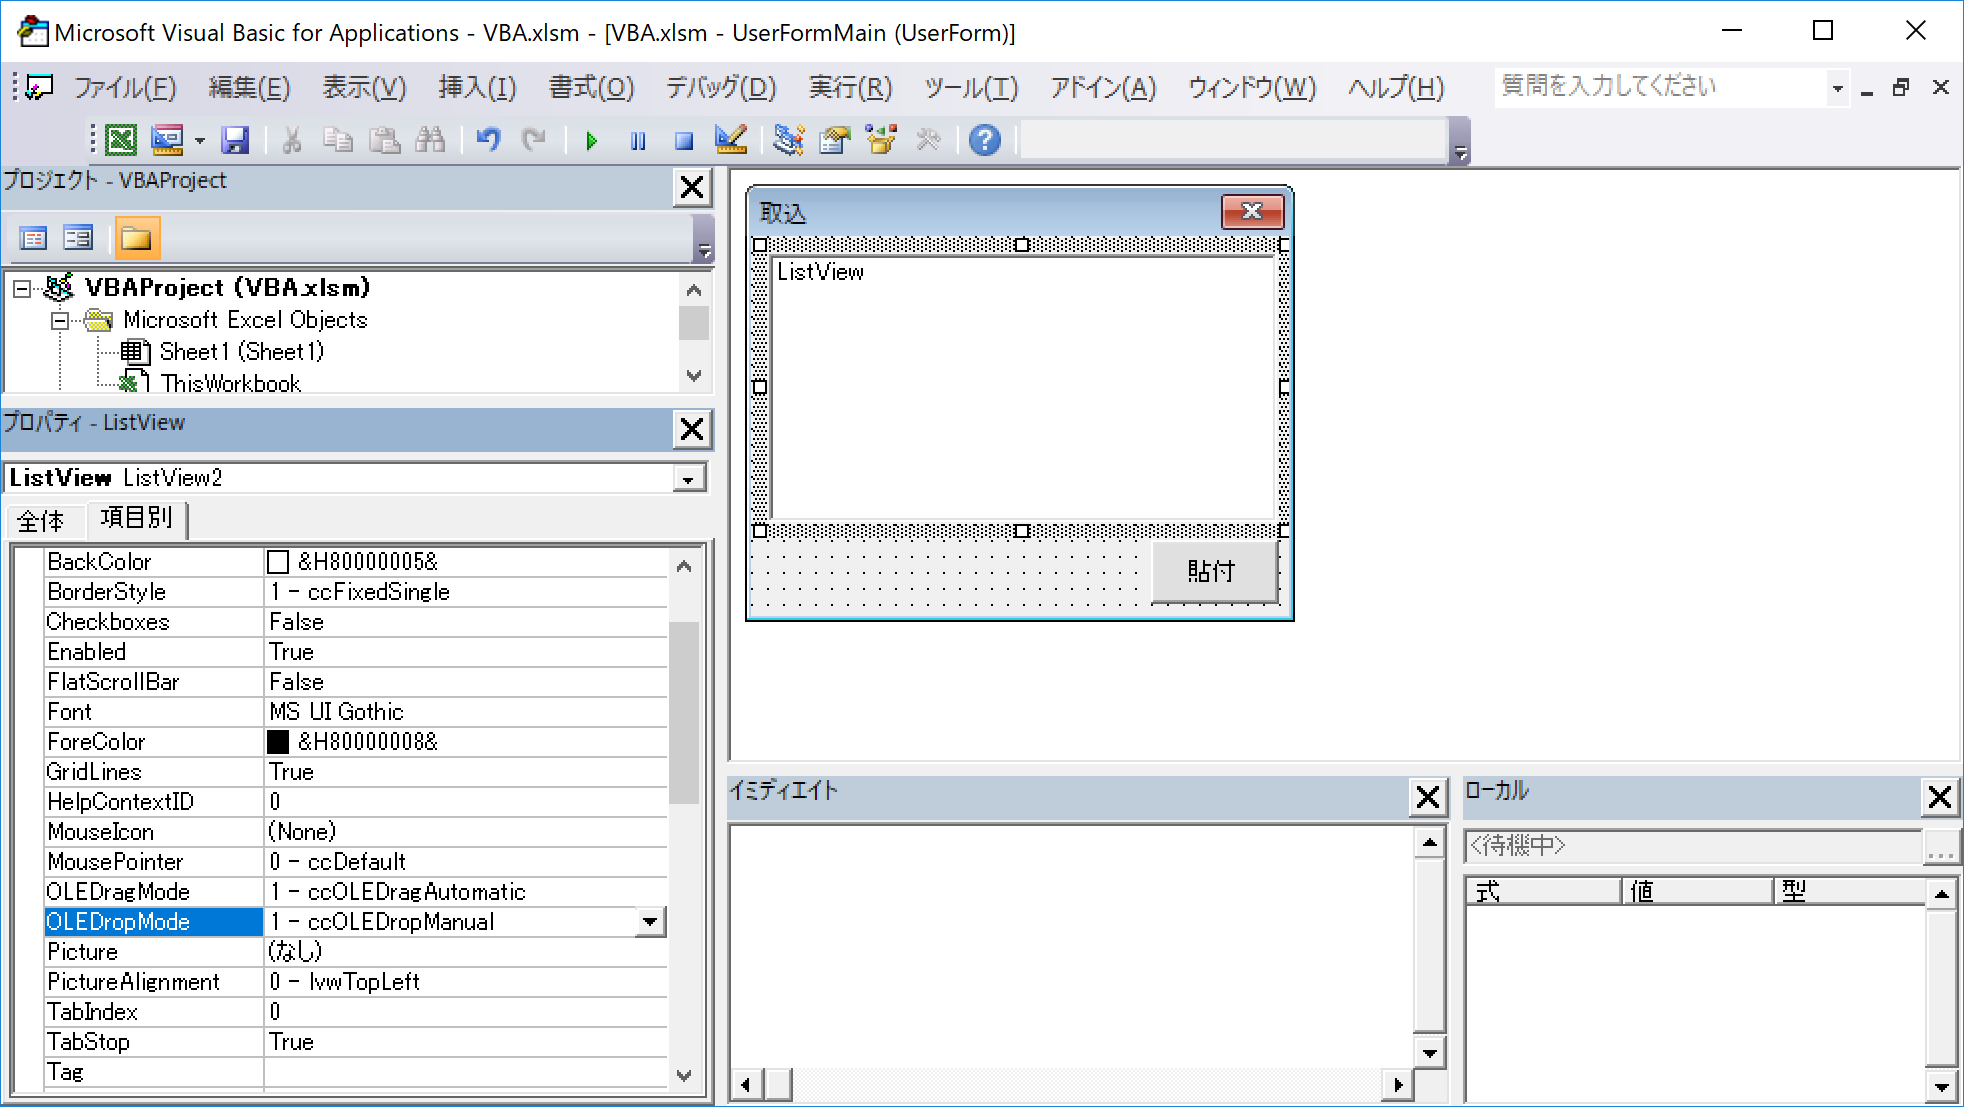Open the Project panel toolbar options arrow
The width and height of the screenshot is (1964, 1107).
pyautogui.click(x=704, y=238)
